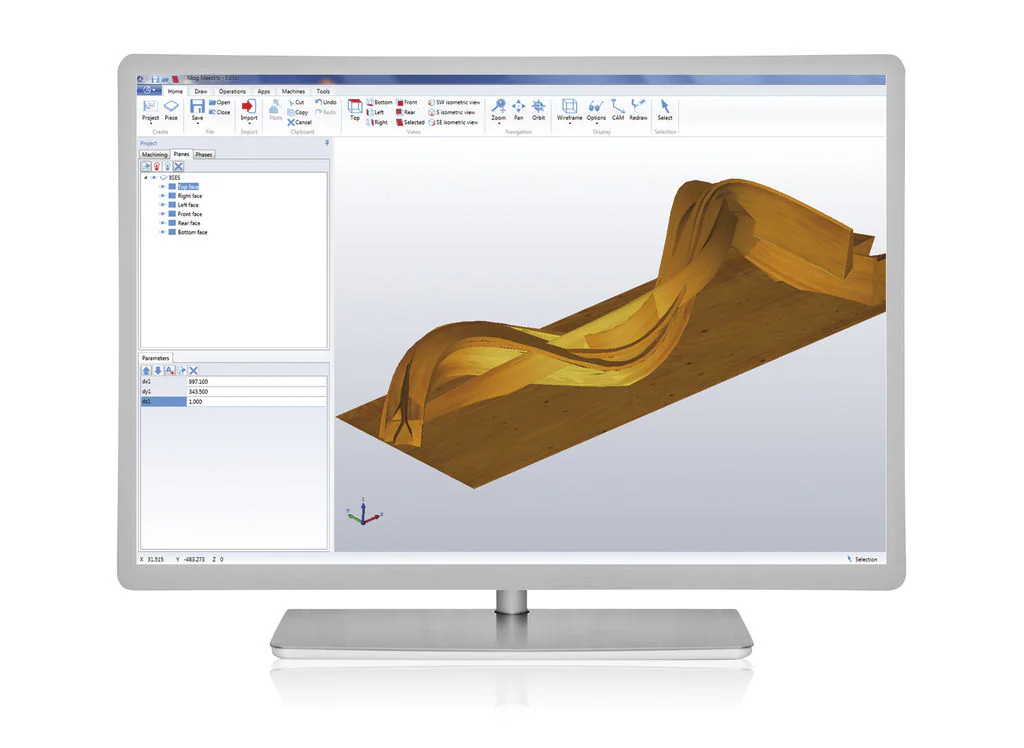
Task: Hide the Front face plane
Action: [162, 214]
